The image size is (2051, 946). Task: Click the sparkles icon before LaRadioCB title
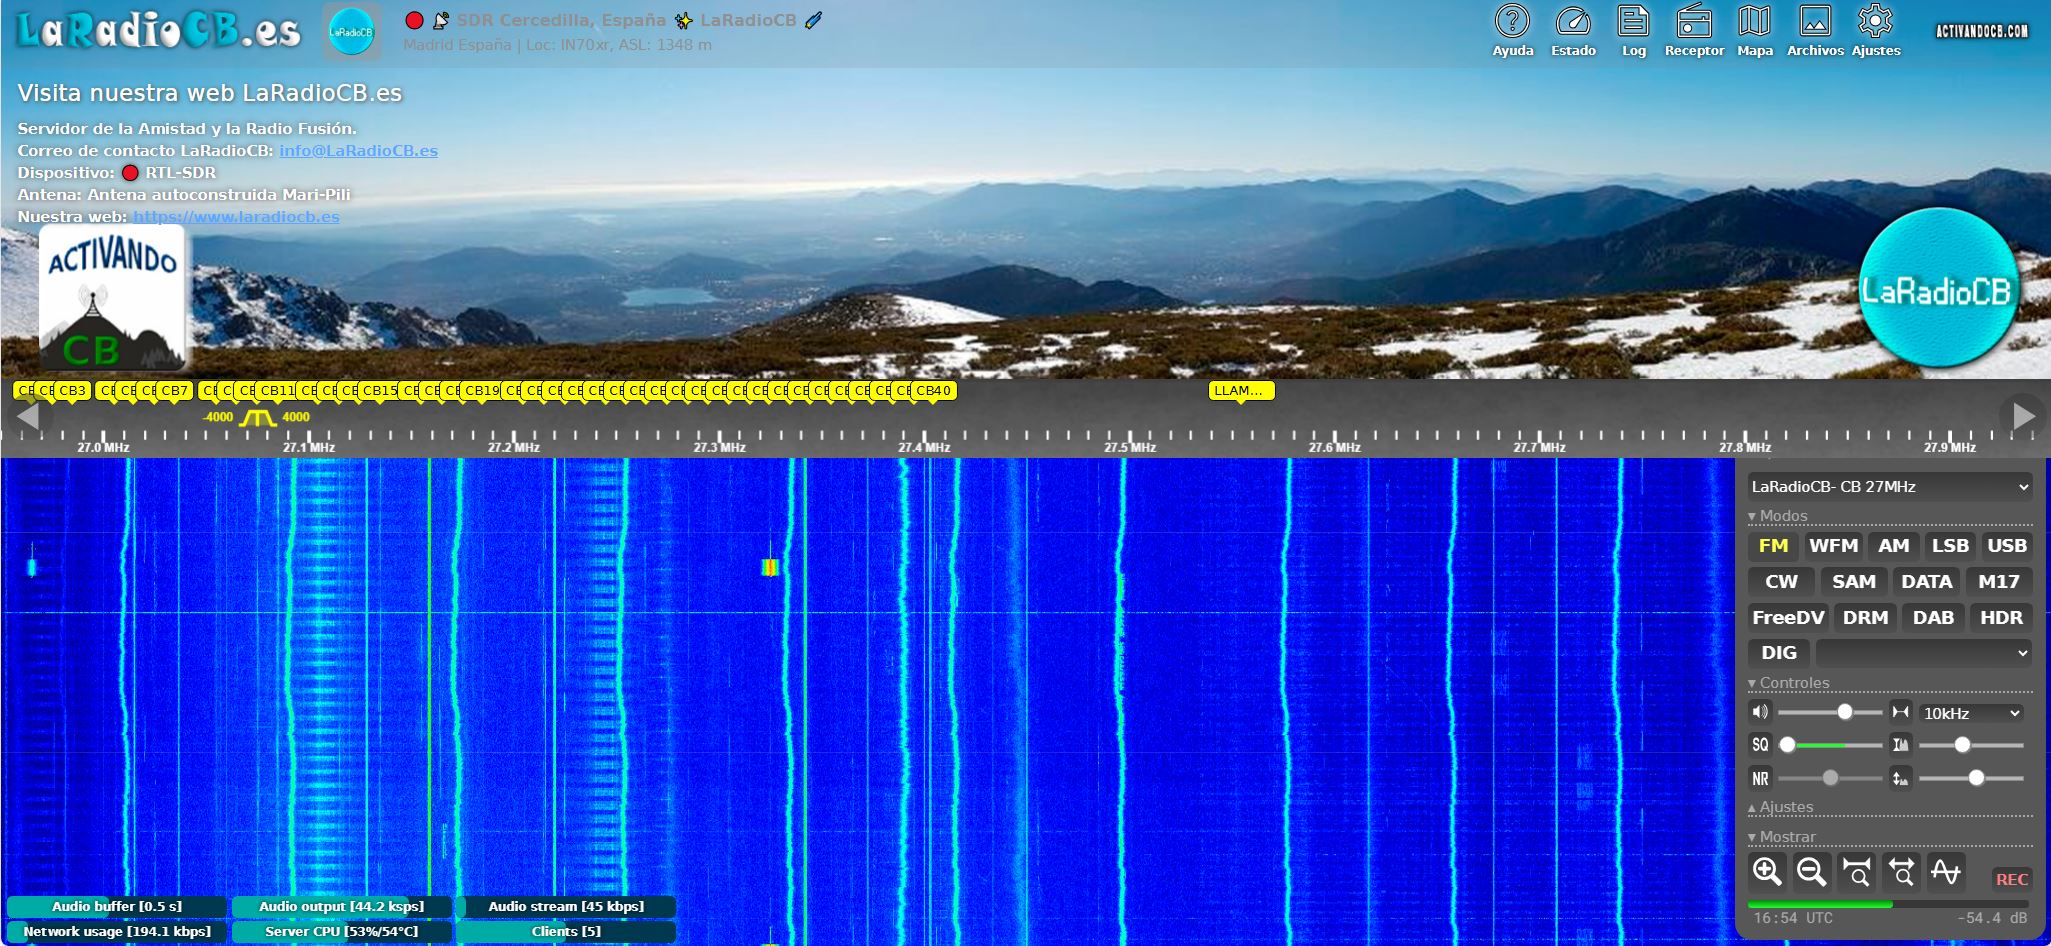tap(684, 20)
